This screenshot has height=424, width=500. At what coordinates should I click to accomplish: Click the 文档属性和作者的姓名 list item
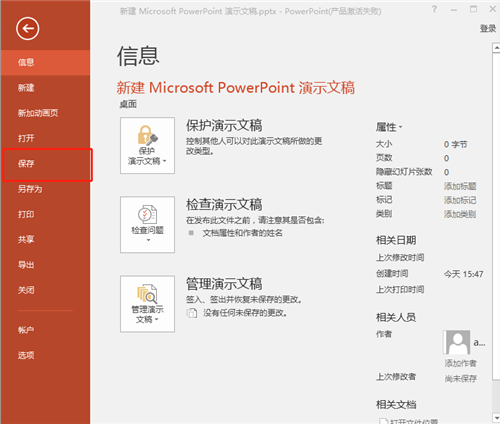[242, 233]
